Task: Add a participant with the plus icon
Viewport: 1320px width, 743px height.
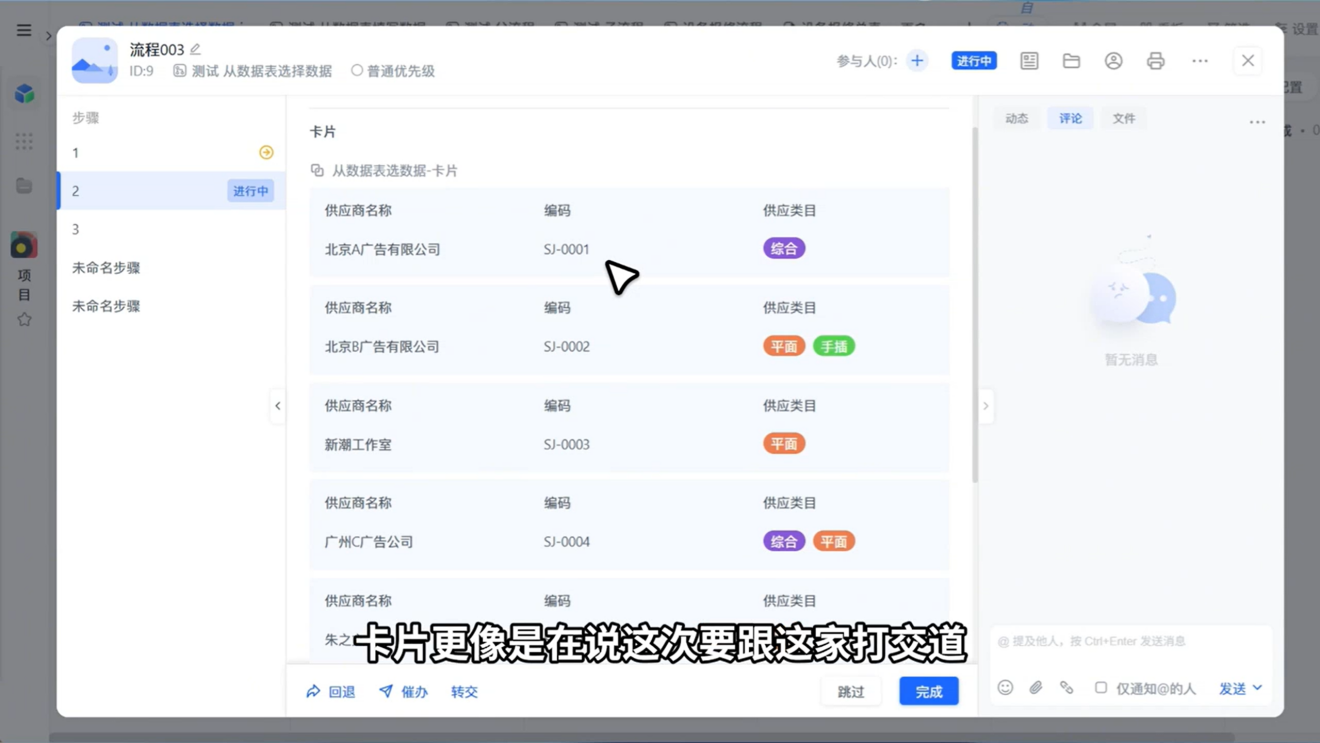Action: click(x=917, y=61)
